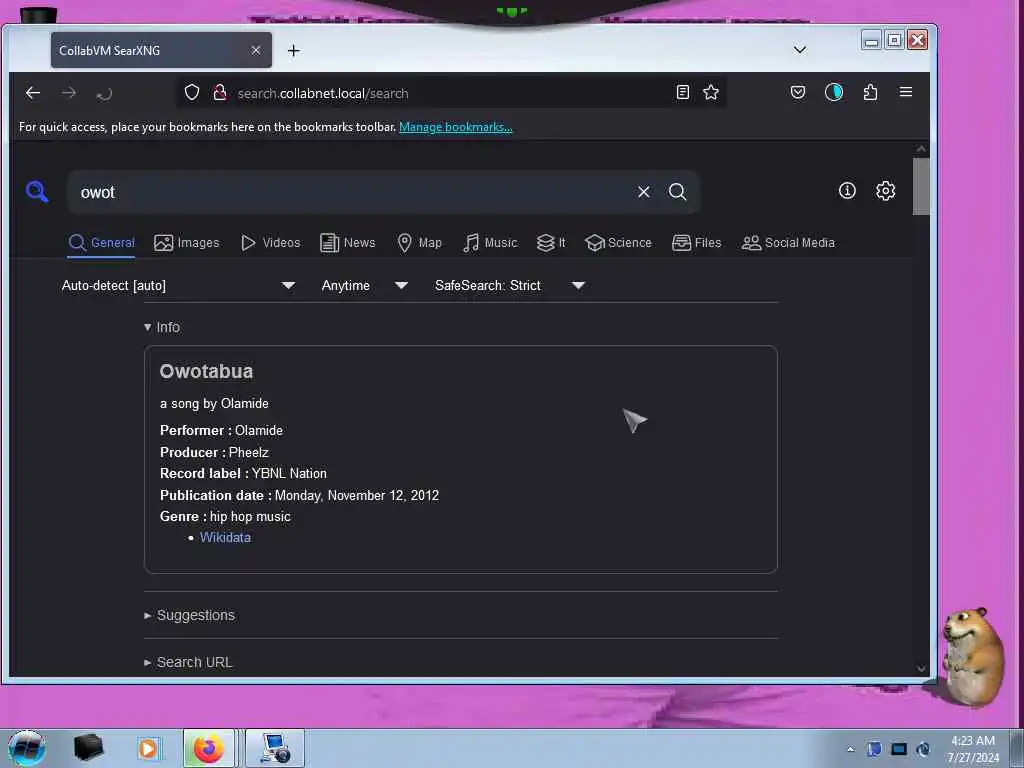The width and height of the screenshot is (1024, 768).
Task: Open the Wikidata link
Action: (225, 537)
